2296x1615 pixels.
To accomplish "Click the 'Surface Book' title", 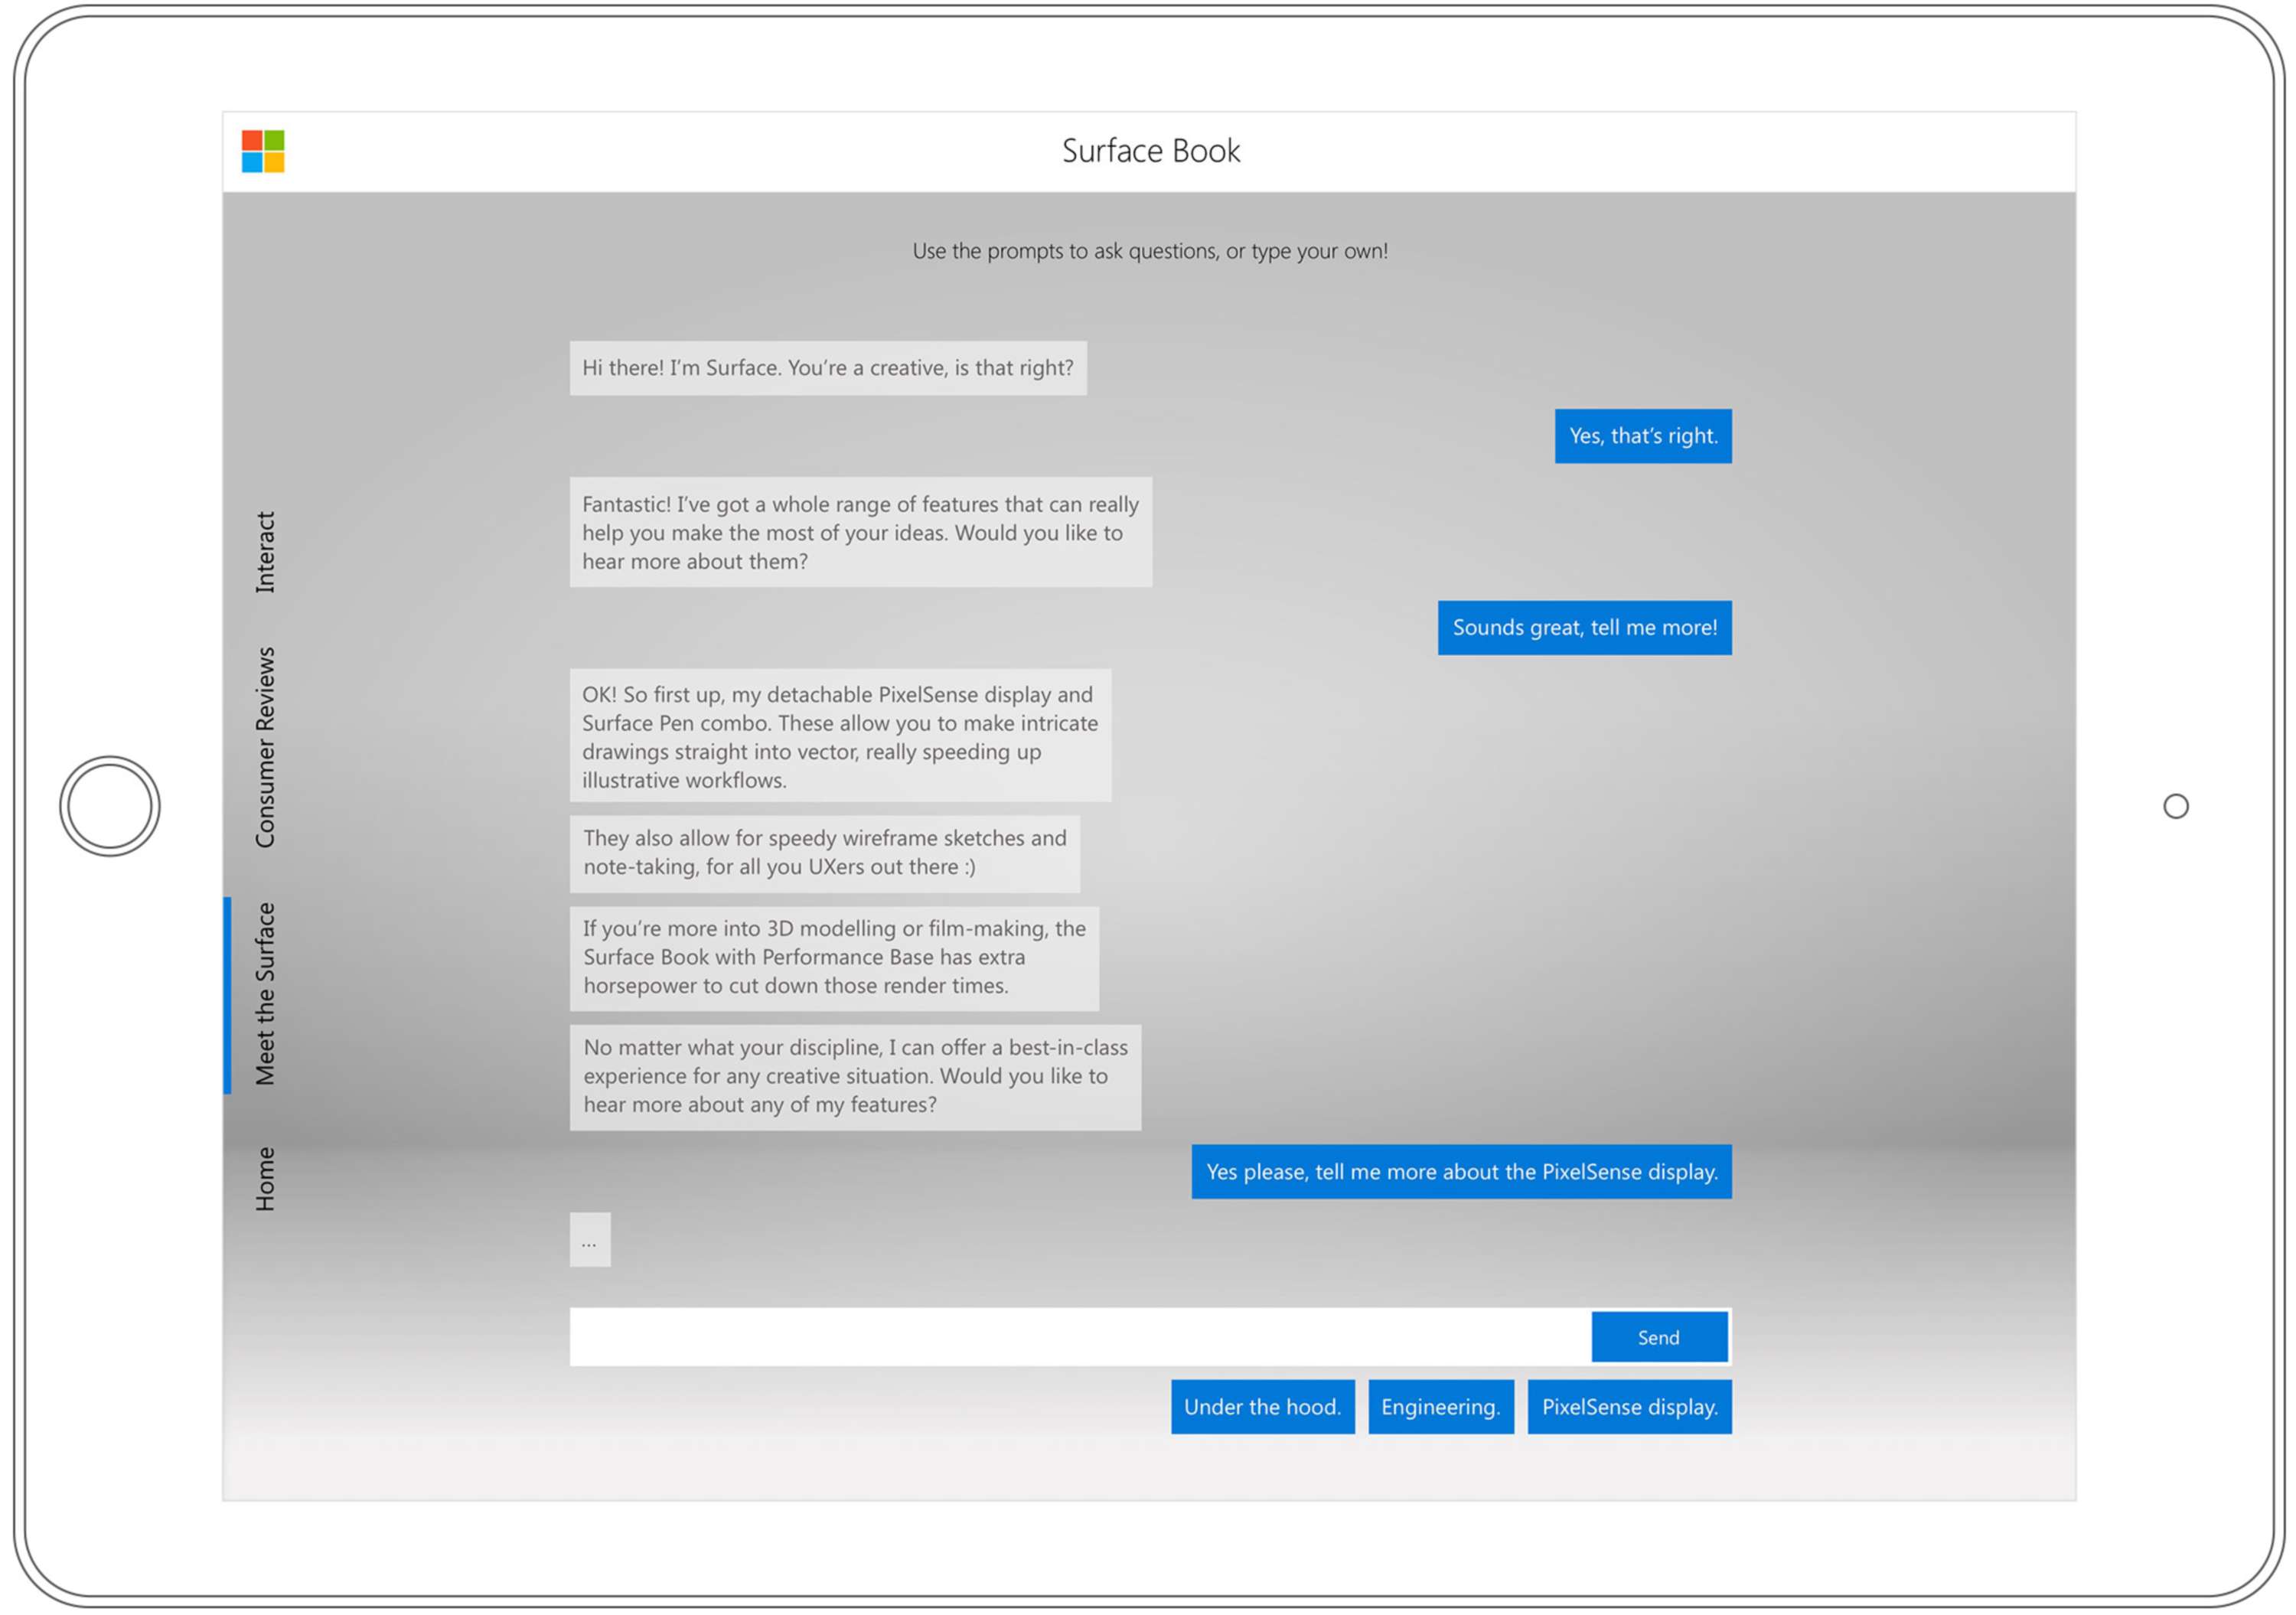I will (x=1151, y=151).
